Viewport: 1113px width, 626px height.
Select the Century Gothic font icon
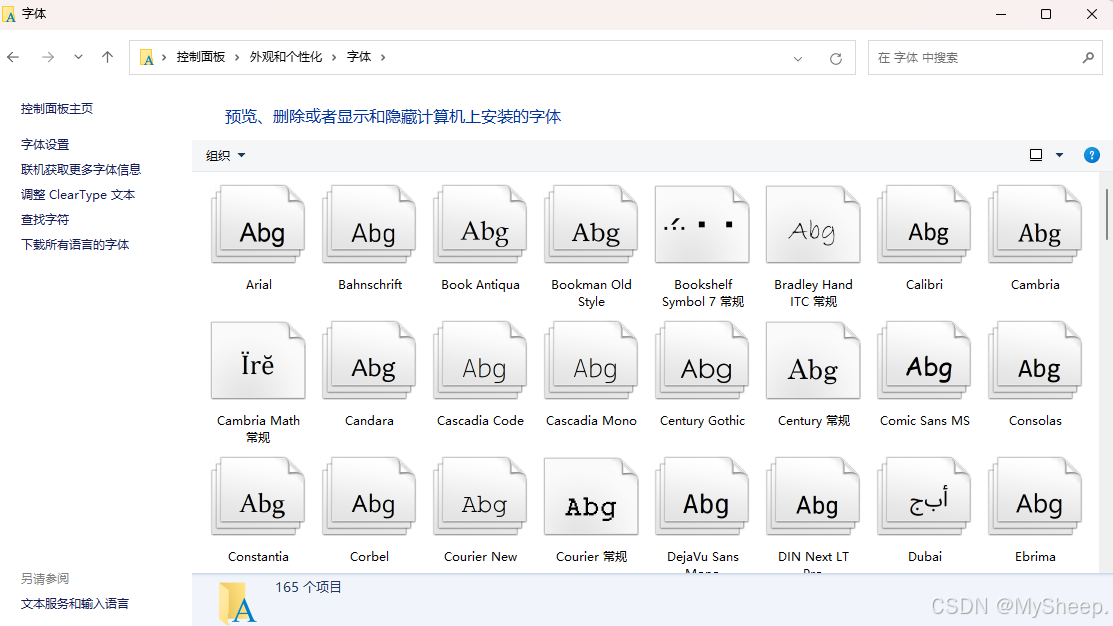[x=702, y=361]
